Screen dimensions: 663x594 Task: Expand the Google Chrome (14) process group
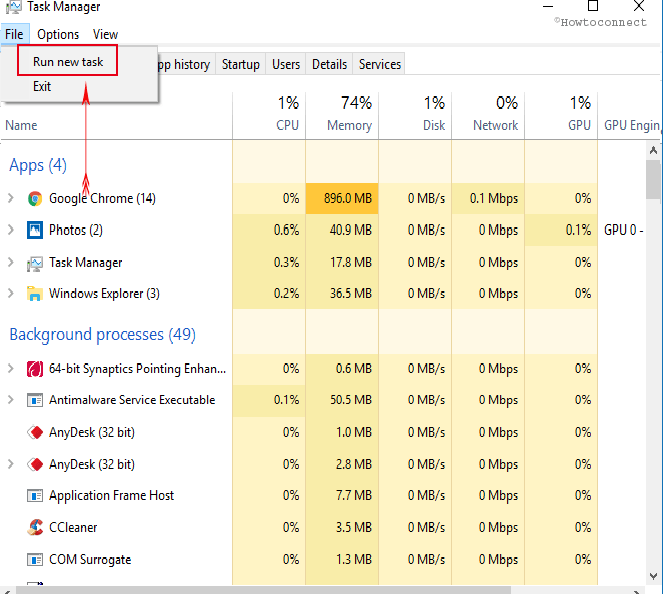tap(11, 198)
